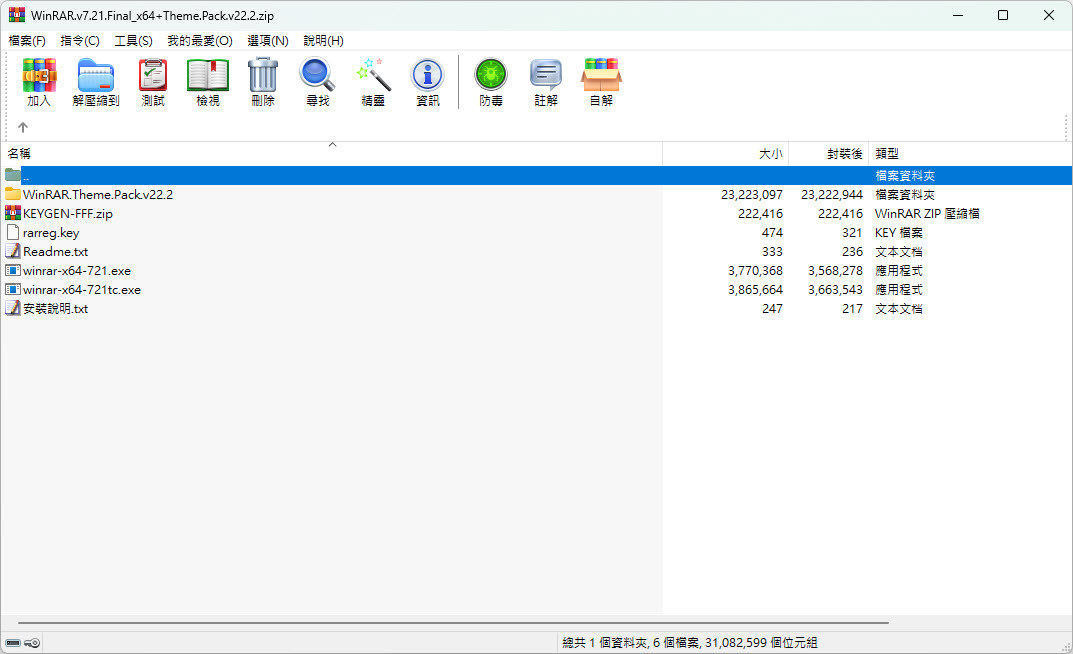The width and height of the screenshot is (1073, 654).
Task: Select Readme.txt file name
Action: (x=55, y=252)
